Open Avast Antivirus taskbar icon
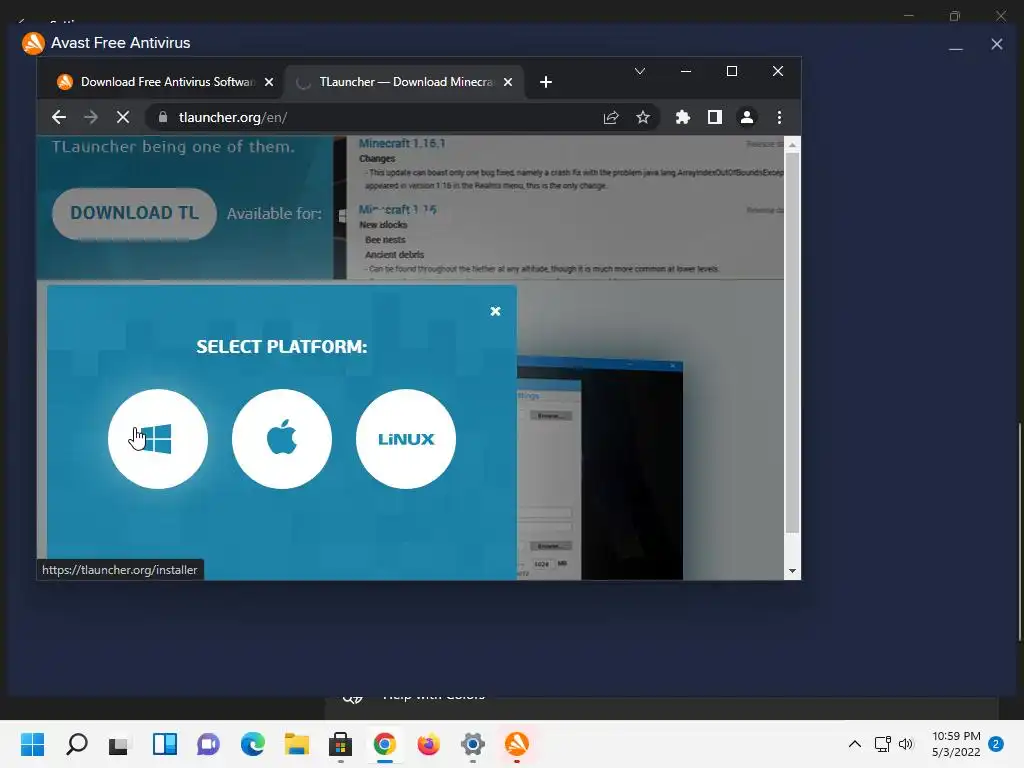This screenshot has height=768, width=1024. tap(517, 744)
